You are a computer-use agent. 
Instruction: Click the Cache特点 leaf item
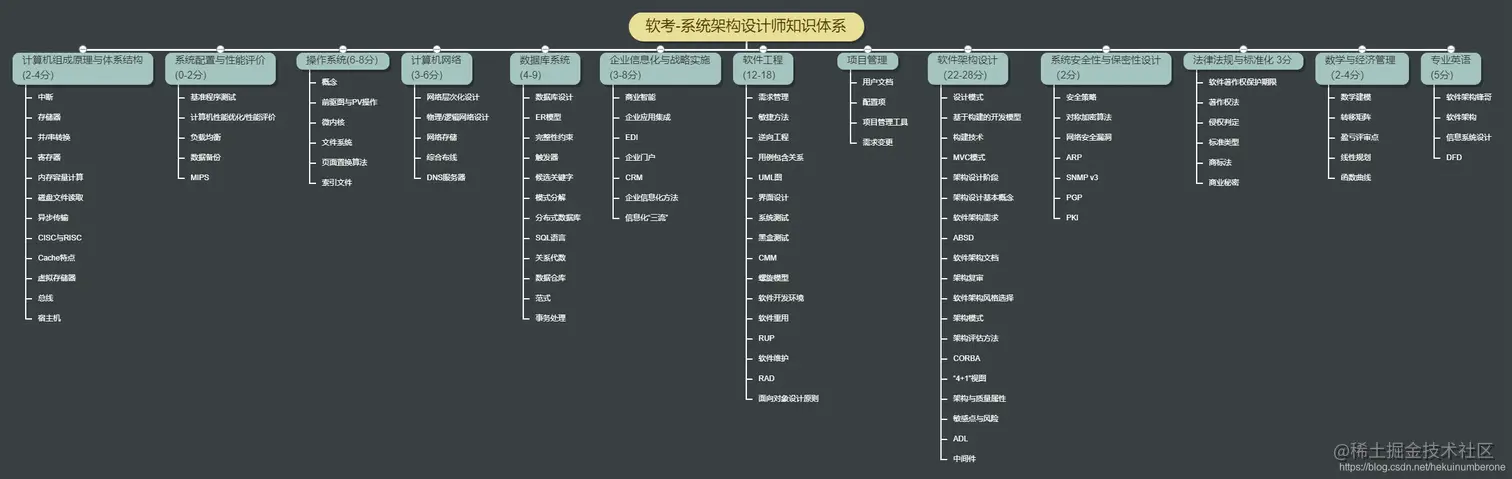56,257
